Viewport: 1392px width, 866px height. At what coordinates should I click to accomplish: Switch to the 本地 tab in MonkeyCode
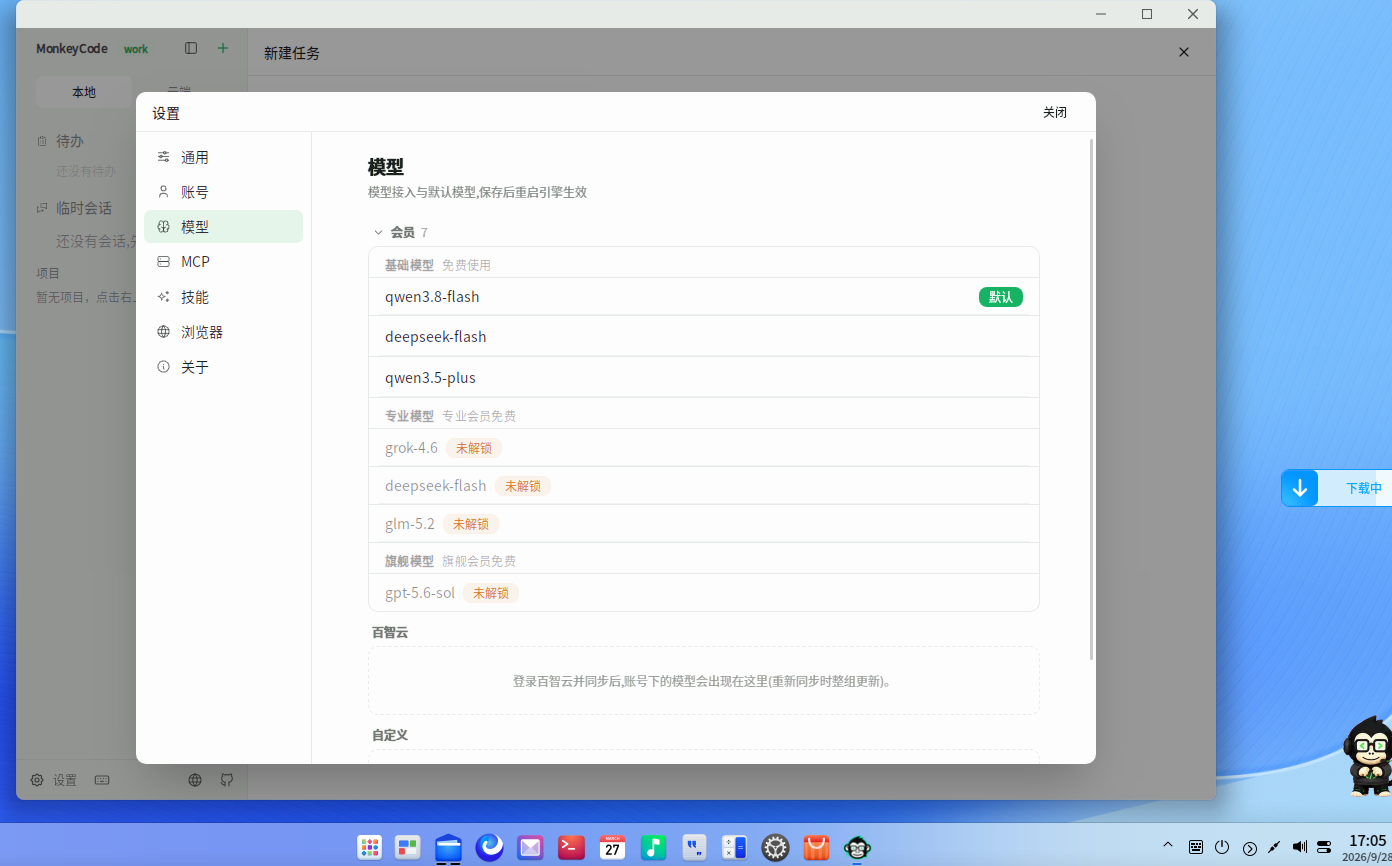[84, 92]
